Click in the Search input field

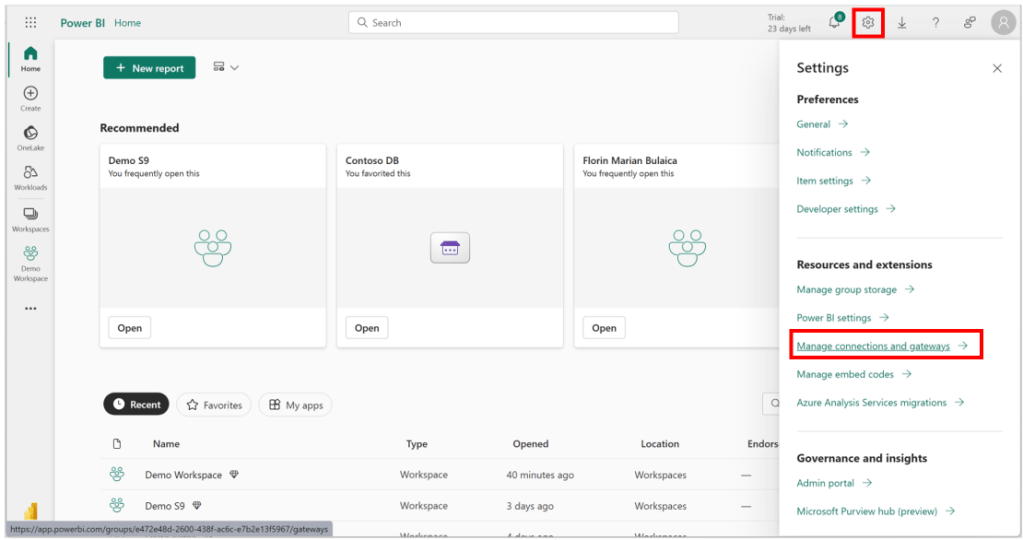tap(513, 23)
